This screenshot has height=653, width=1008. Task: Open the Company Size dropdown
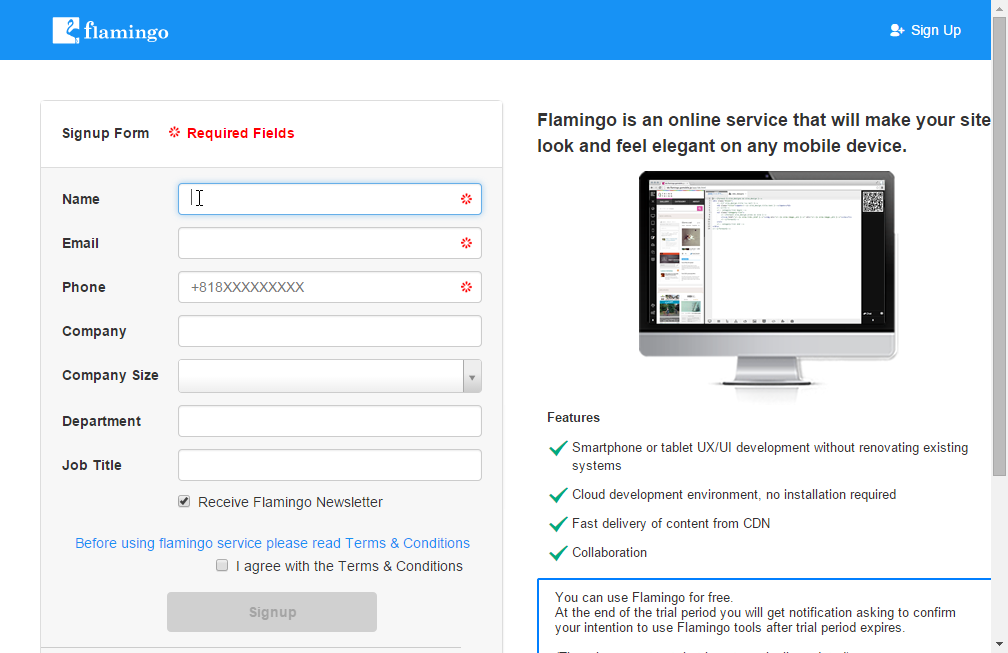pyautogui.click(x=330, y=376)
